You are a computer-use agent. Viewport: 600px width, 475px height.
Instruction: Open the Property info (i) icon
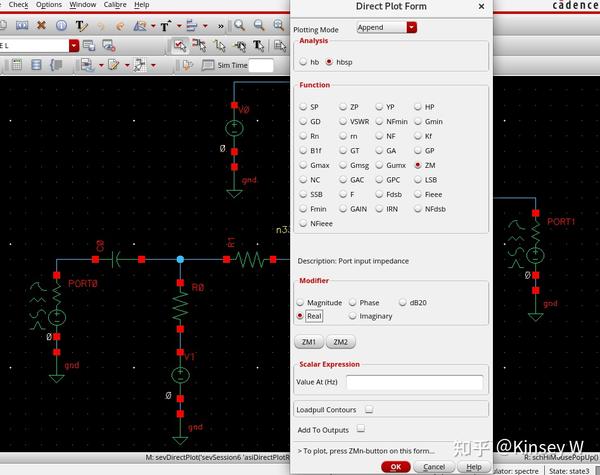click(61, 26)
